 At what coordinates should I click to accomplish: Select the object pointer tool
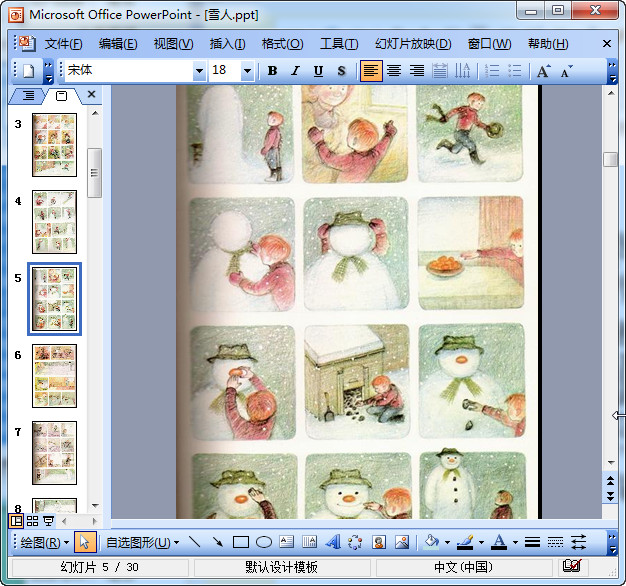85,542
